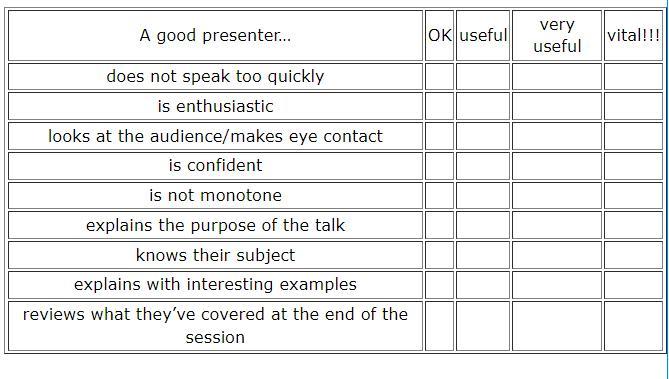Screen dimensions: 669x379
Task: Mark useful for 'reviews what they've covered' row
Action: point(483,326)
